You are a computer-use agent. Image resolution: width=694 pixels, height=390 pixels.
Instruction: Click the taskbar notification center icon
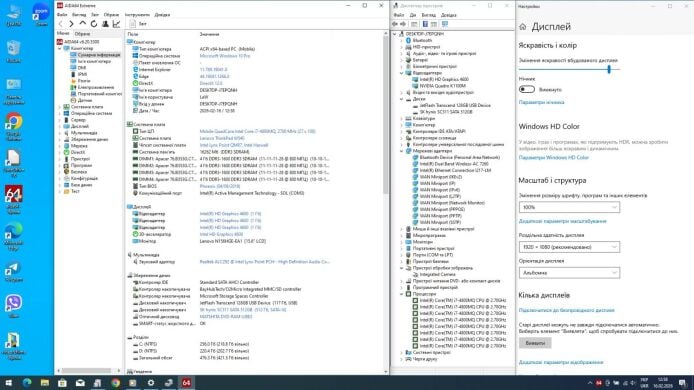pyautogui.click(x=683, y=383)
